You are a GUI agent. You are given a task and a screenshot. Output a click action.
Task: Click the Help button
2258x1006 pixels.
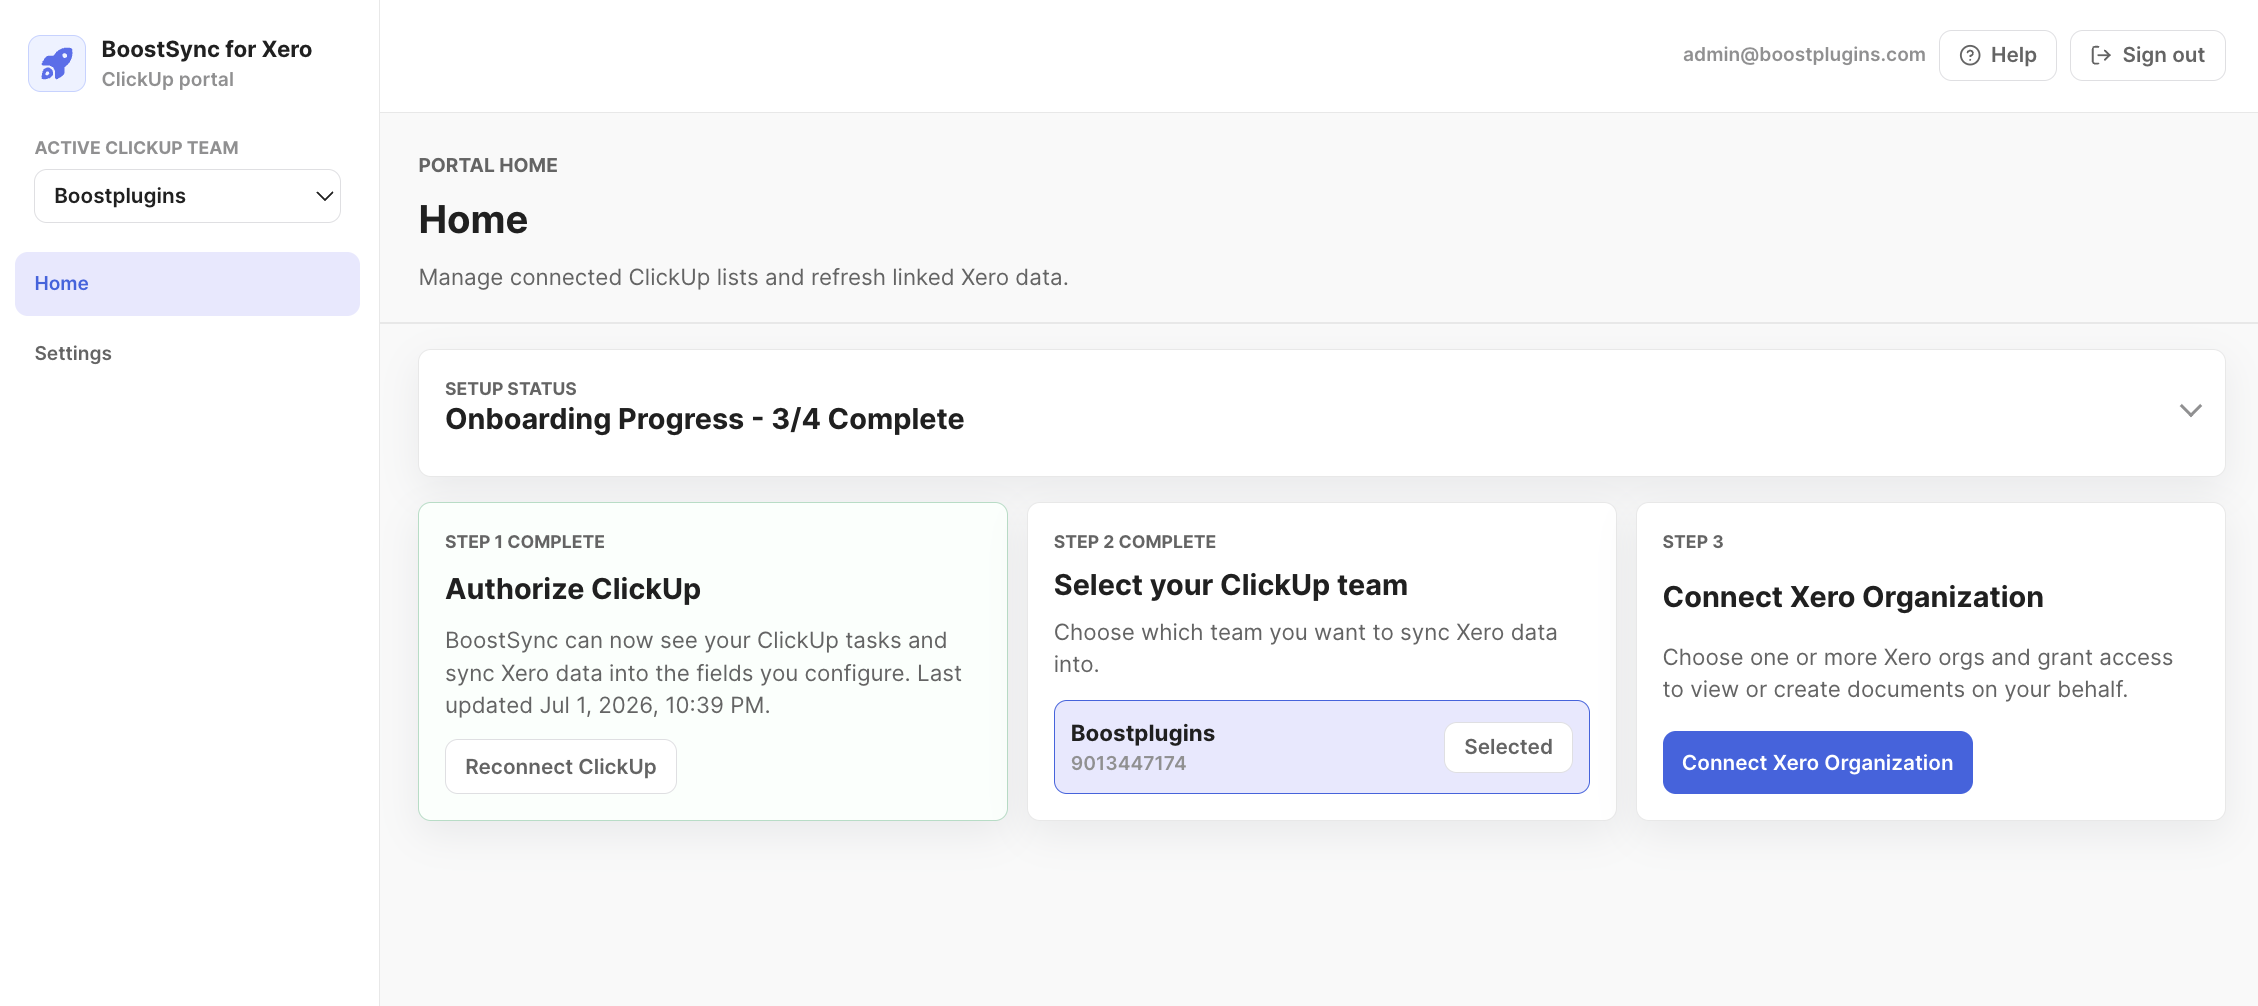pyautogui.click(x=1997, y=55)
